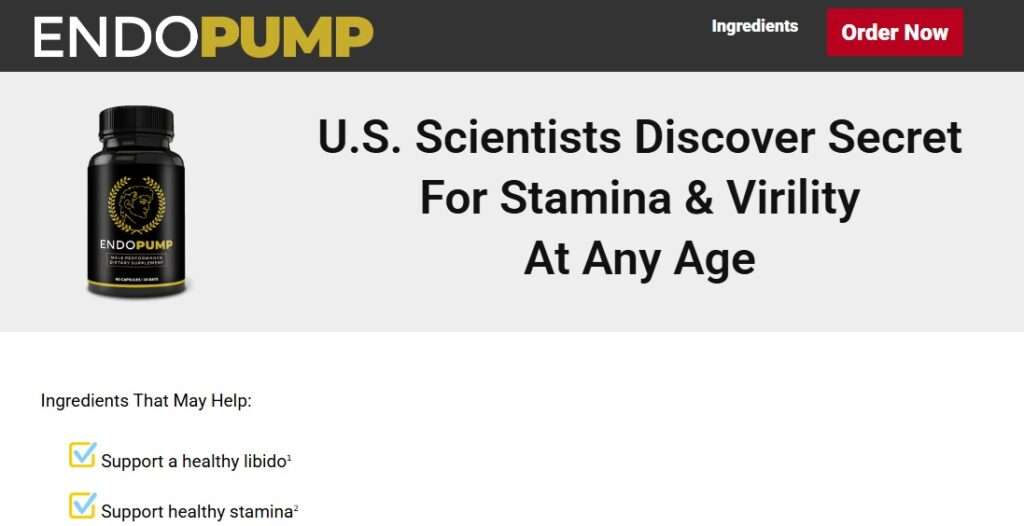
Task: Select the ENDOPUMP name on the bottle label
Action: 137,244
